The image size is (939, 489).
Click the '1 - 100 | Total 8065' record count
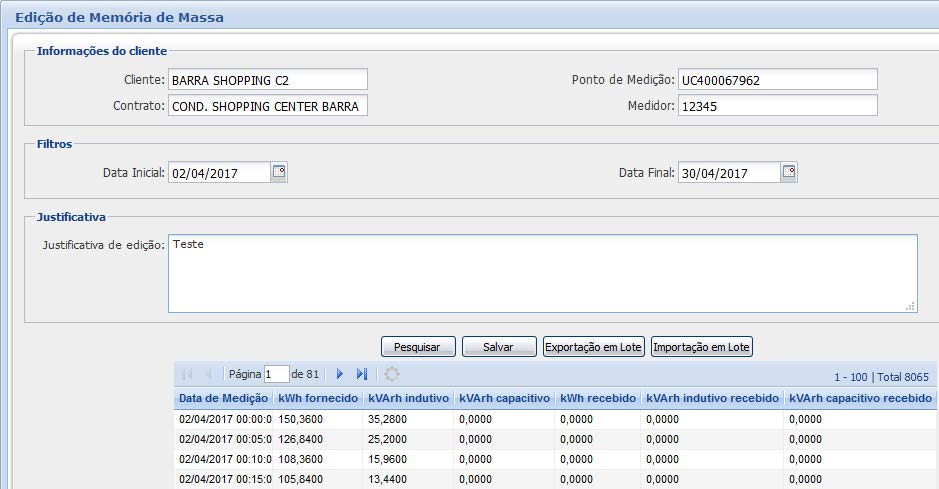click(882, 377)
